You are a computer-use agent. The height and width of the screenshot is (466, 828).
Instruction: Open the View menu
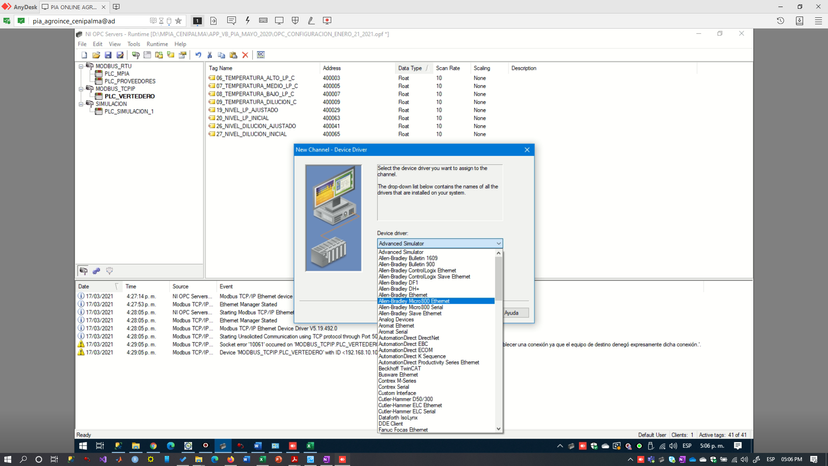coord(115,44)
